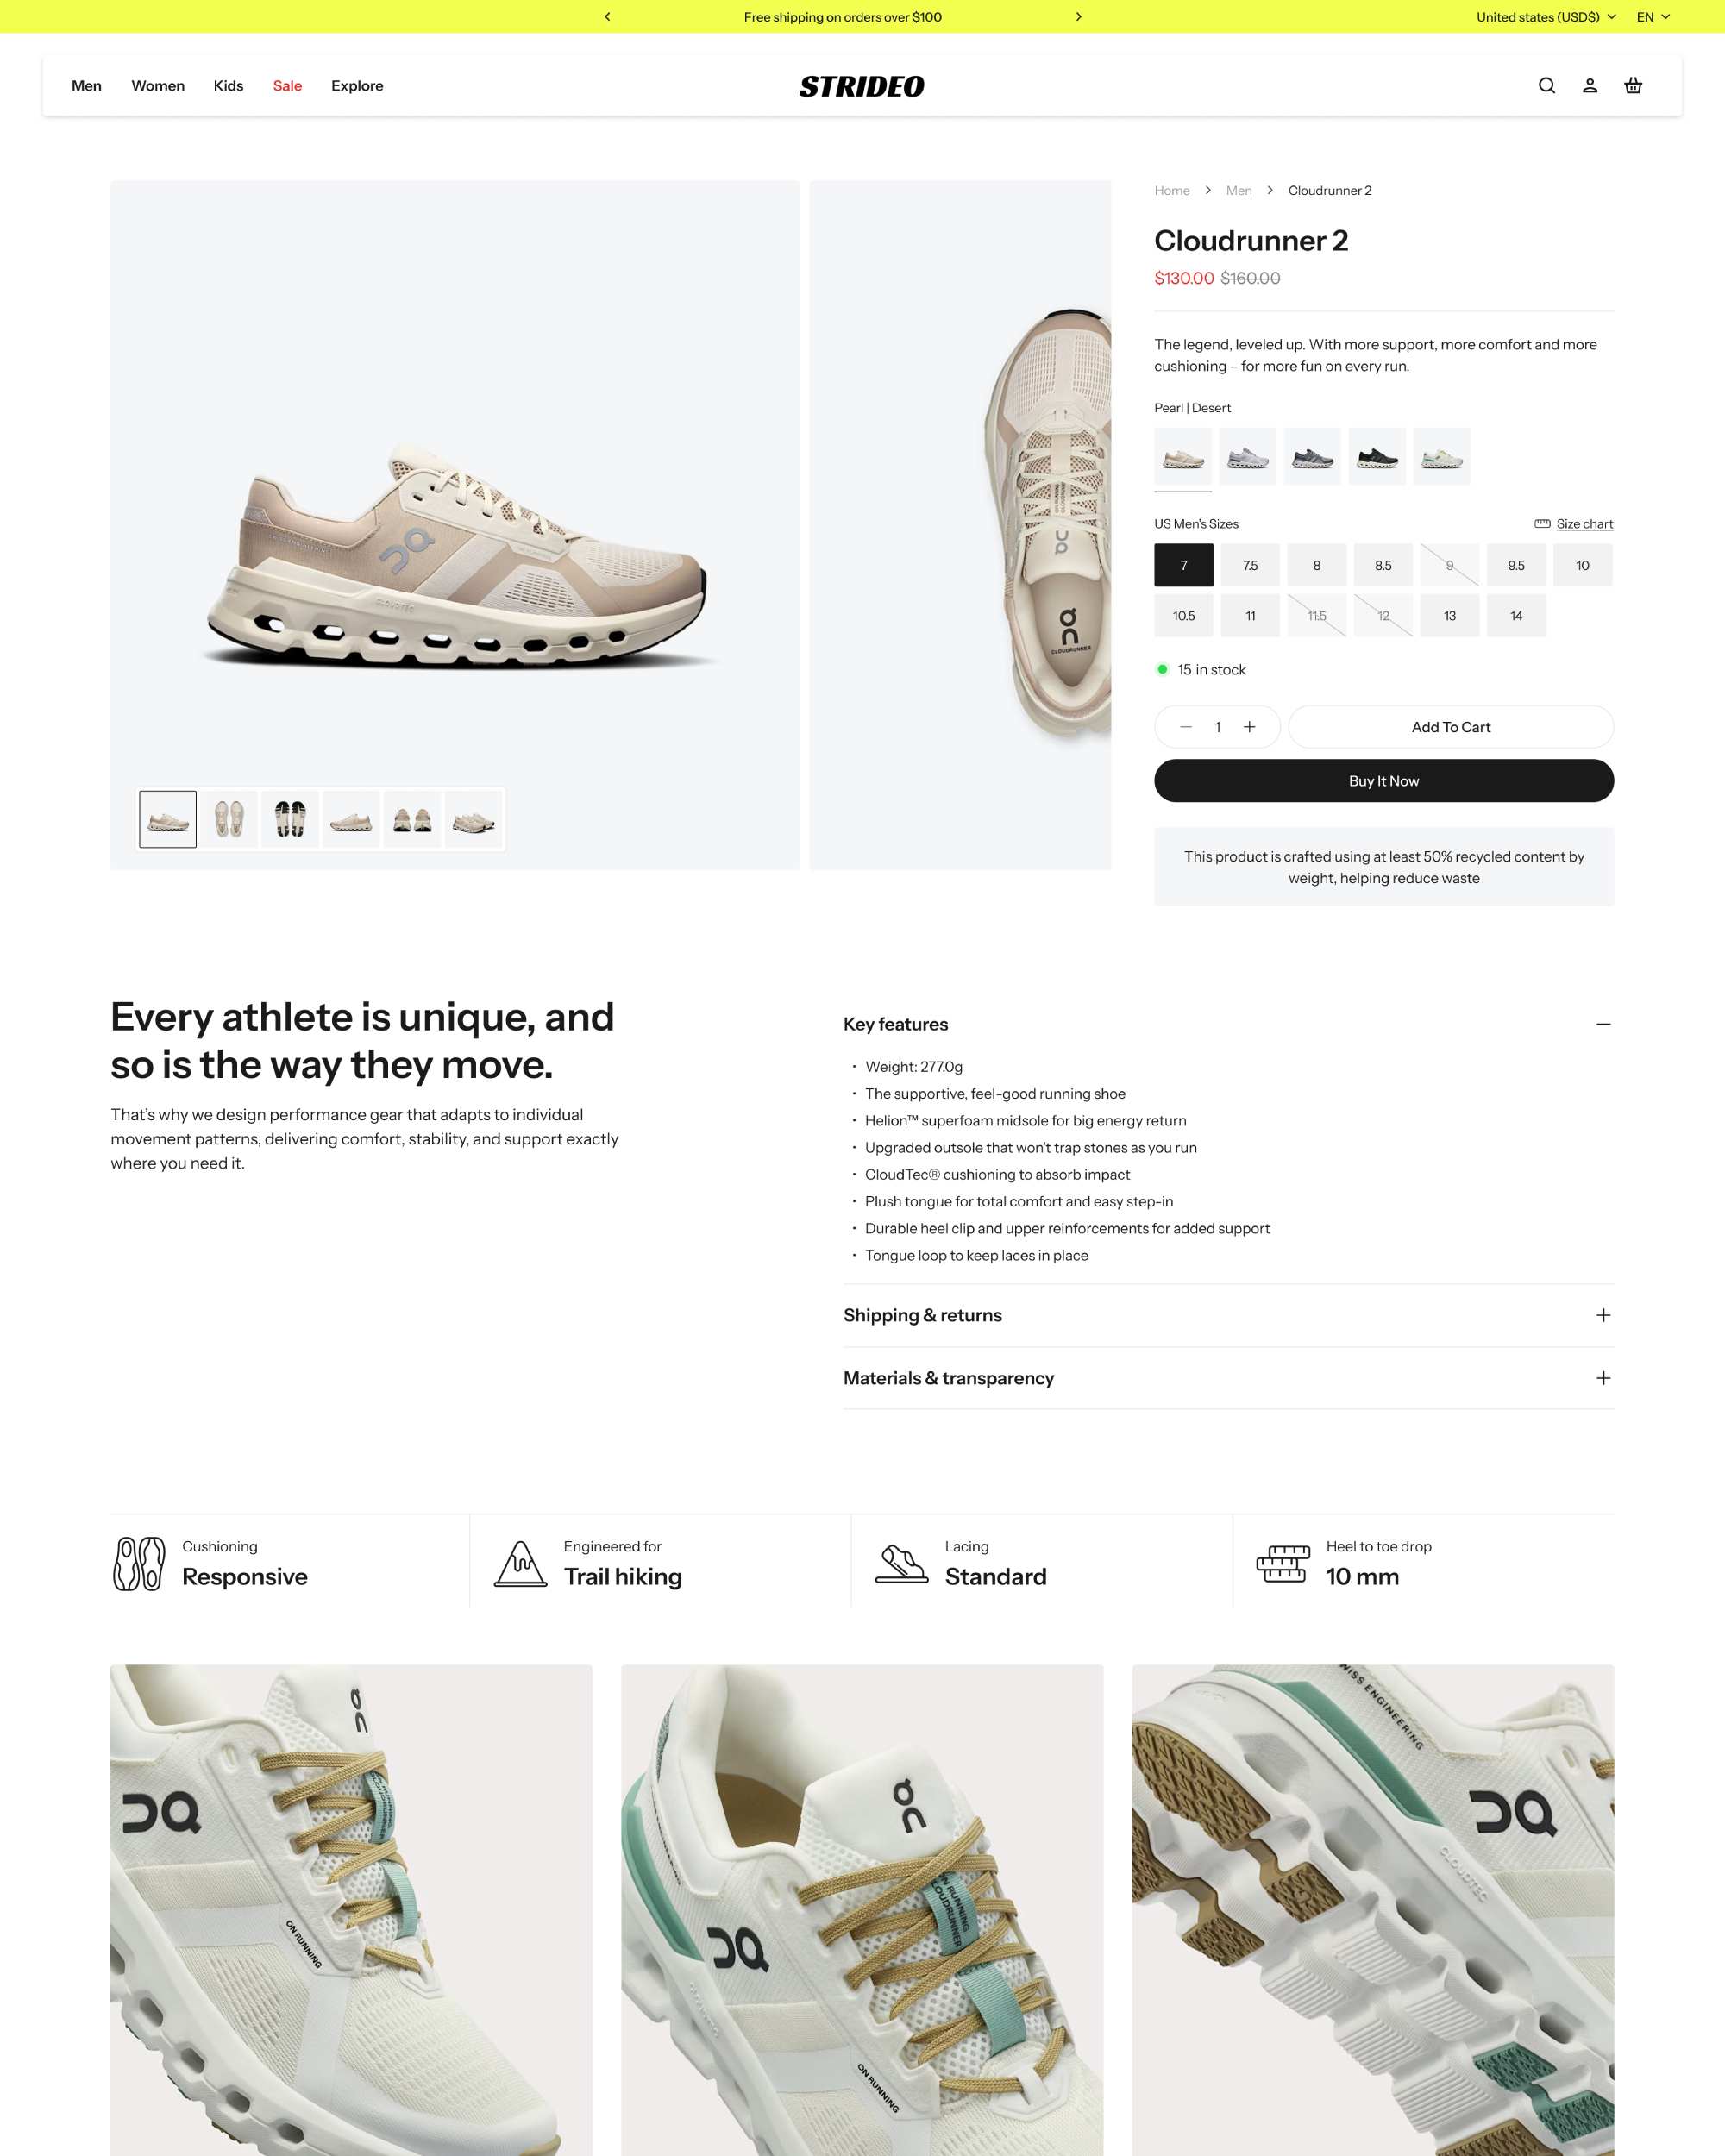Go to the Sale menu item
Screen dimensions: 1725x2156
tap(287, 86)
